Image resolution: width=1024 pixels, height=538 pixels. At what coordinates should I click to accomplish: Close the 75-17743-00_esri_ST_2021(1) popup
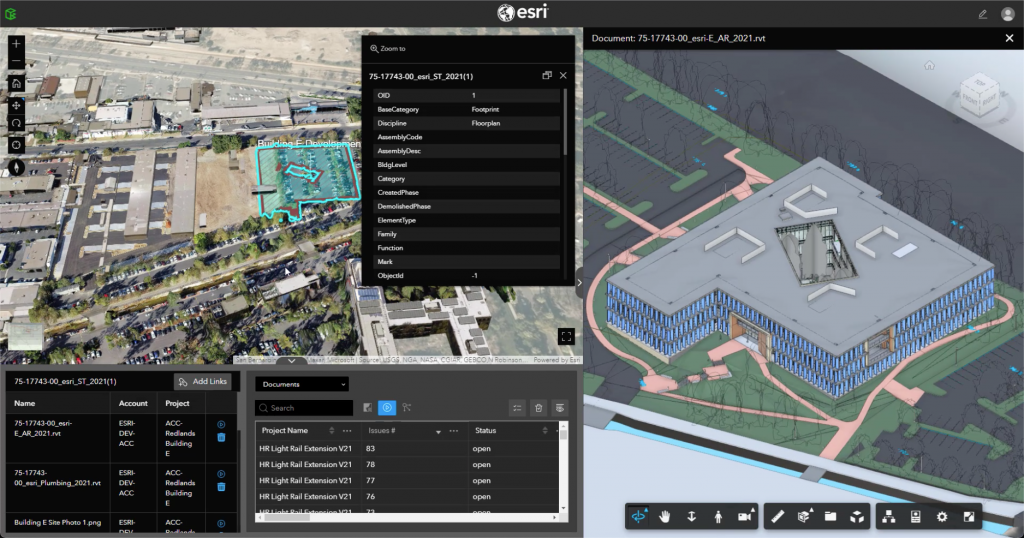(563, 76)
